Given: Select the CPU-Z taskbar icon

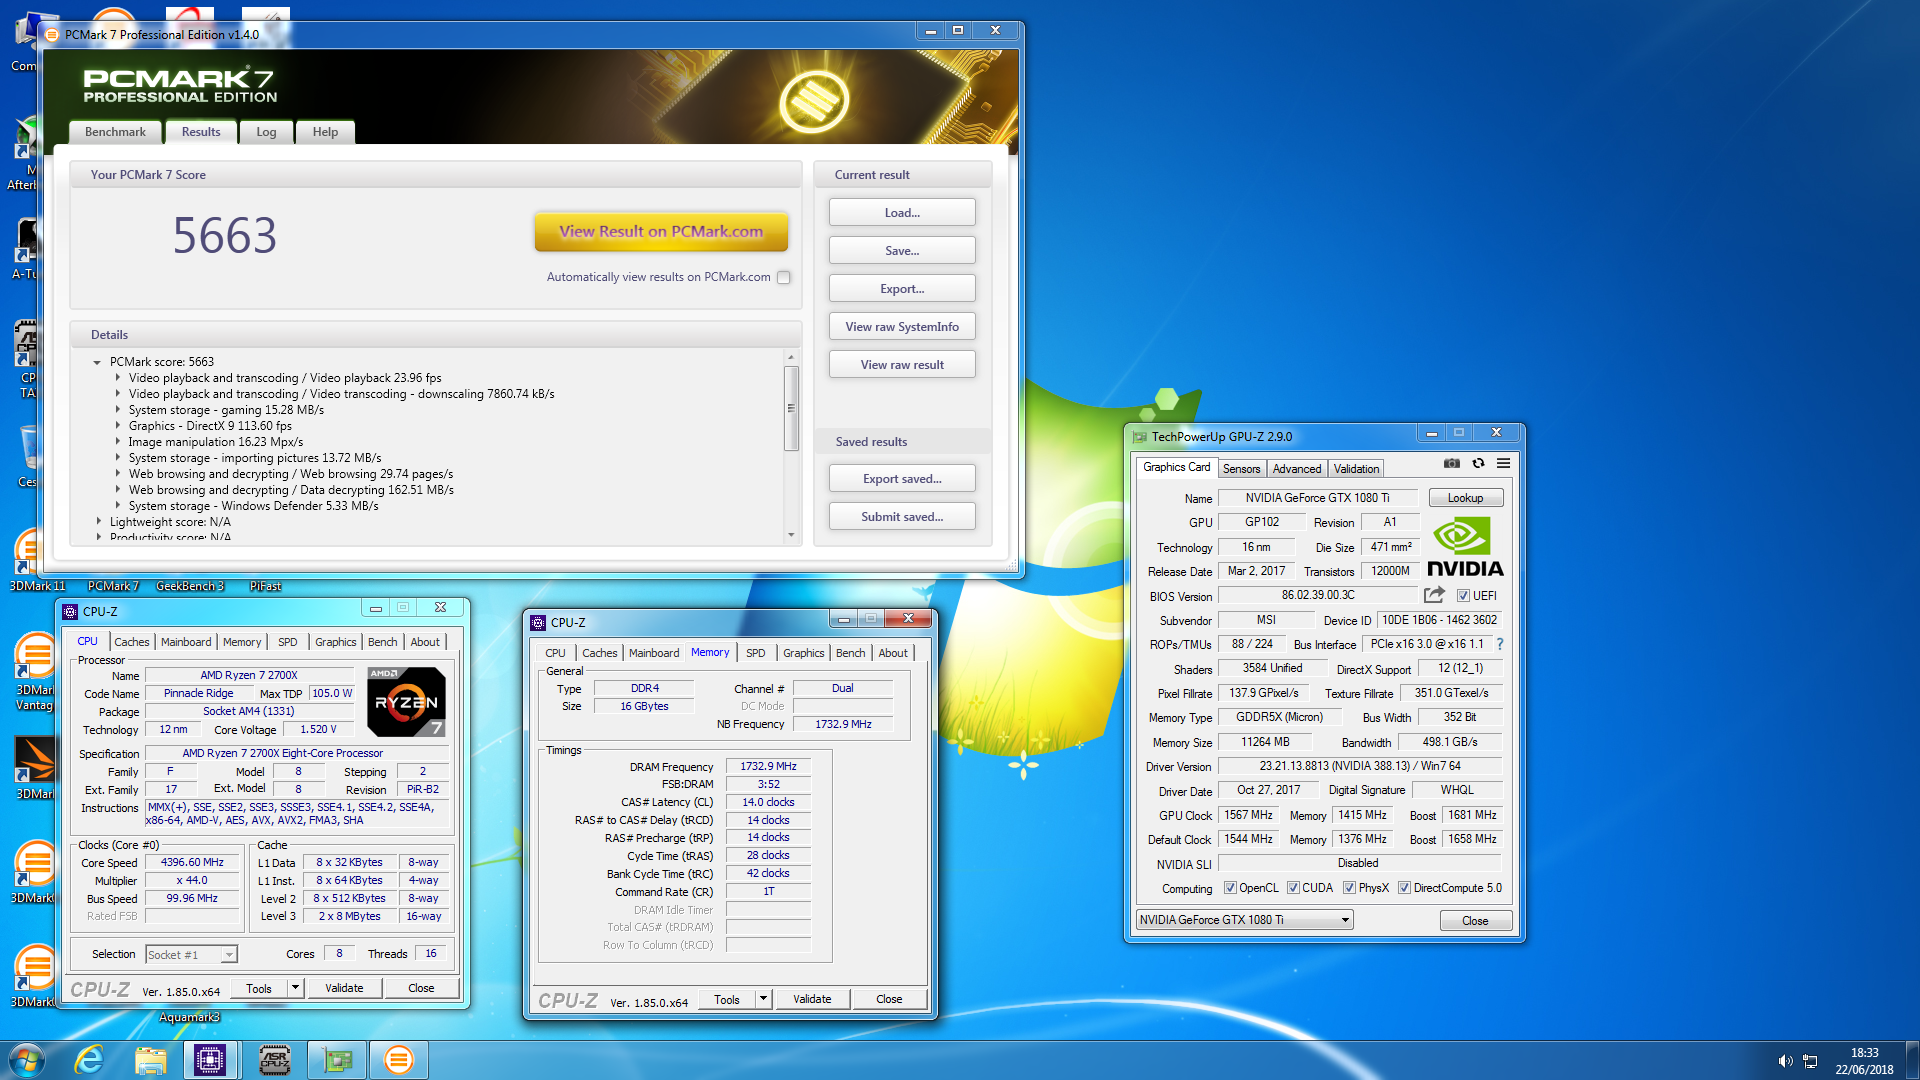Looking at the screenshot, I should [x=210, y=1060].
